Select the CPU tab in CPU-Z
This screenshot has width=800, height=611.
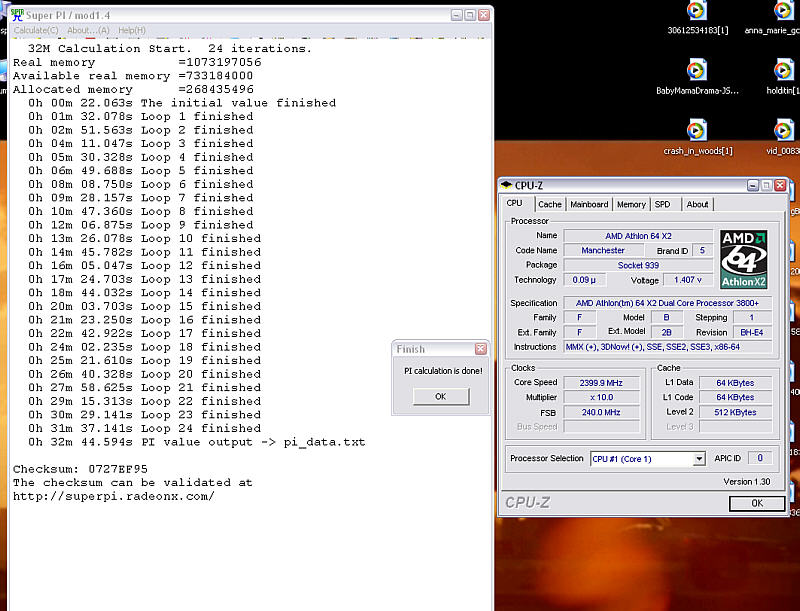514,203
